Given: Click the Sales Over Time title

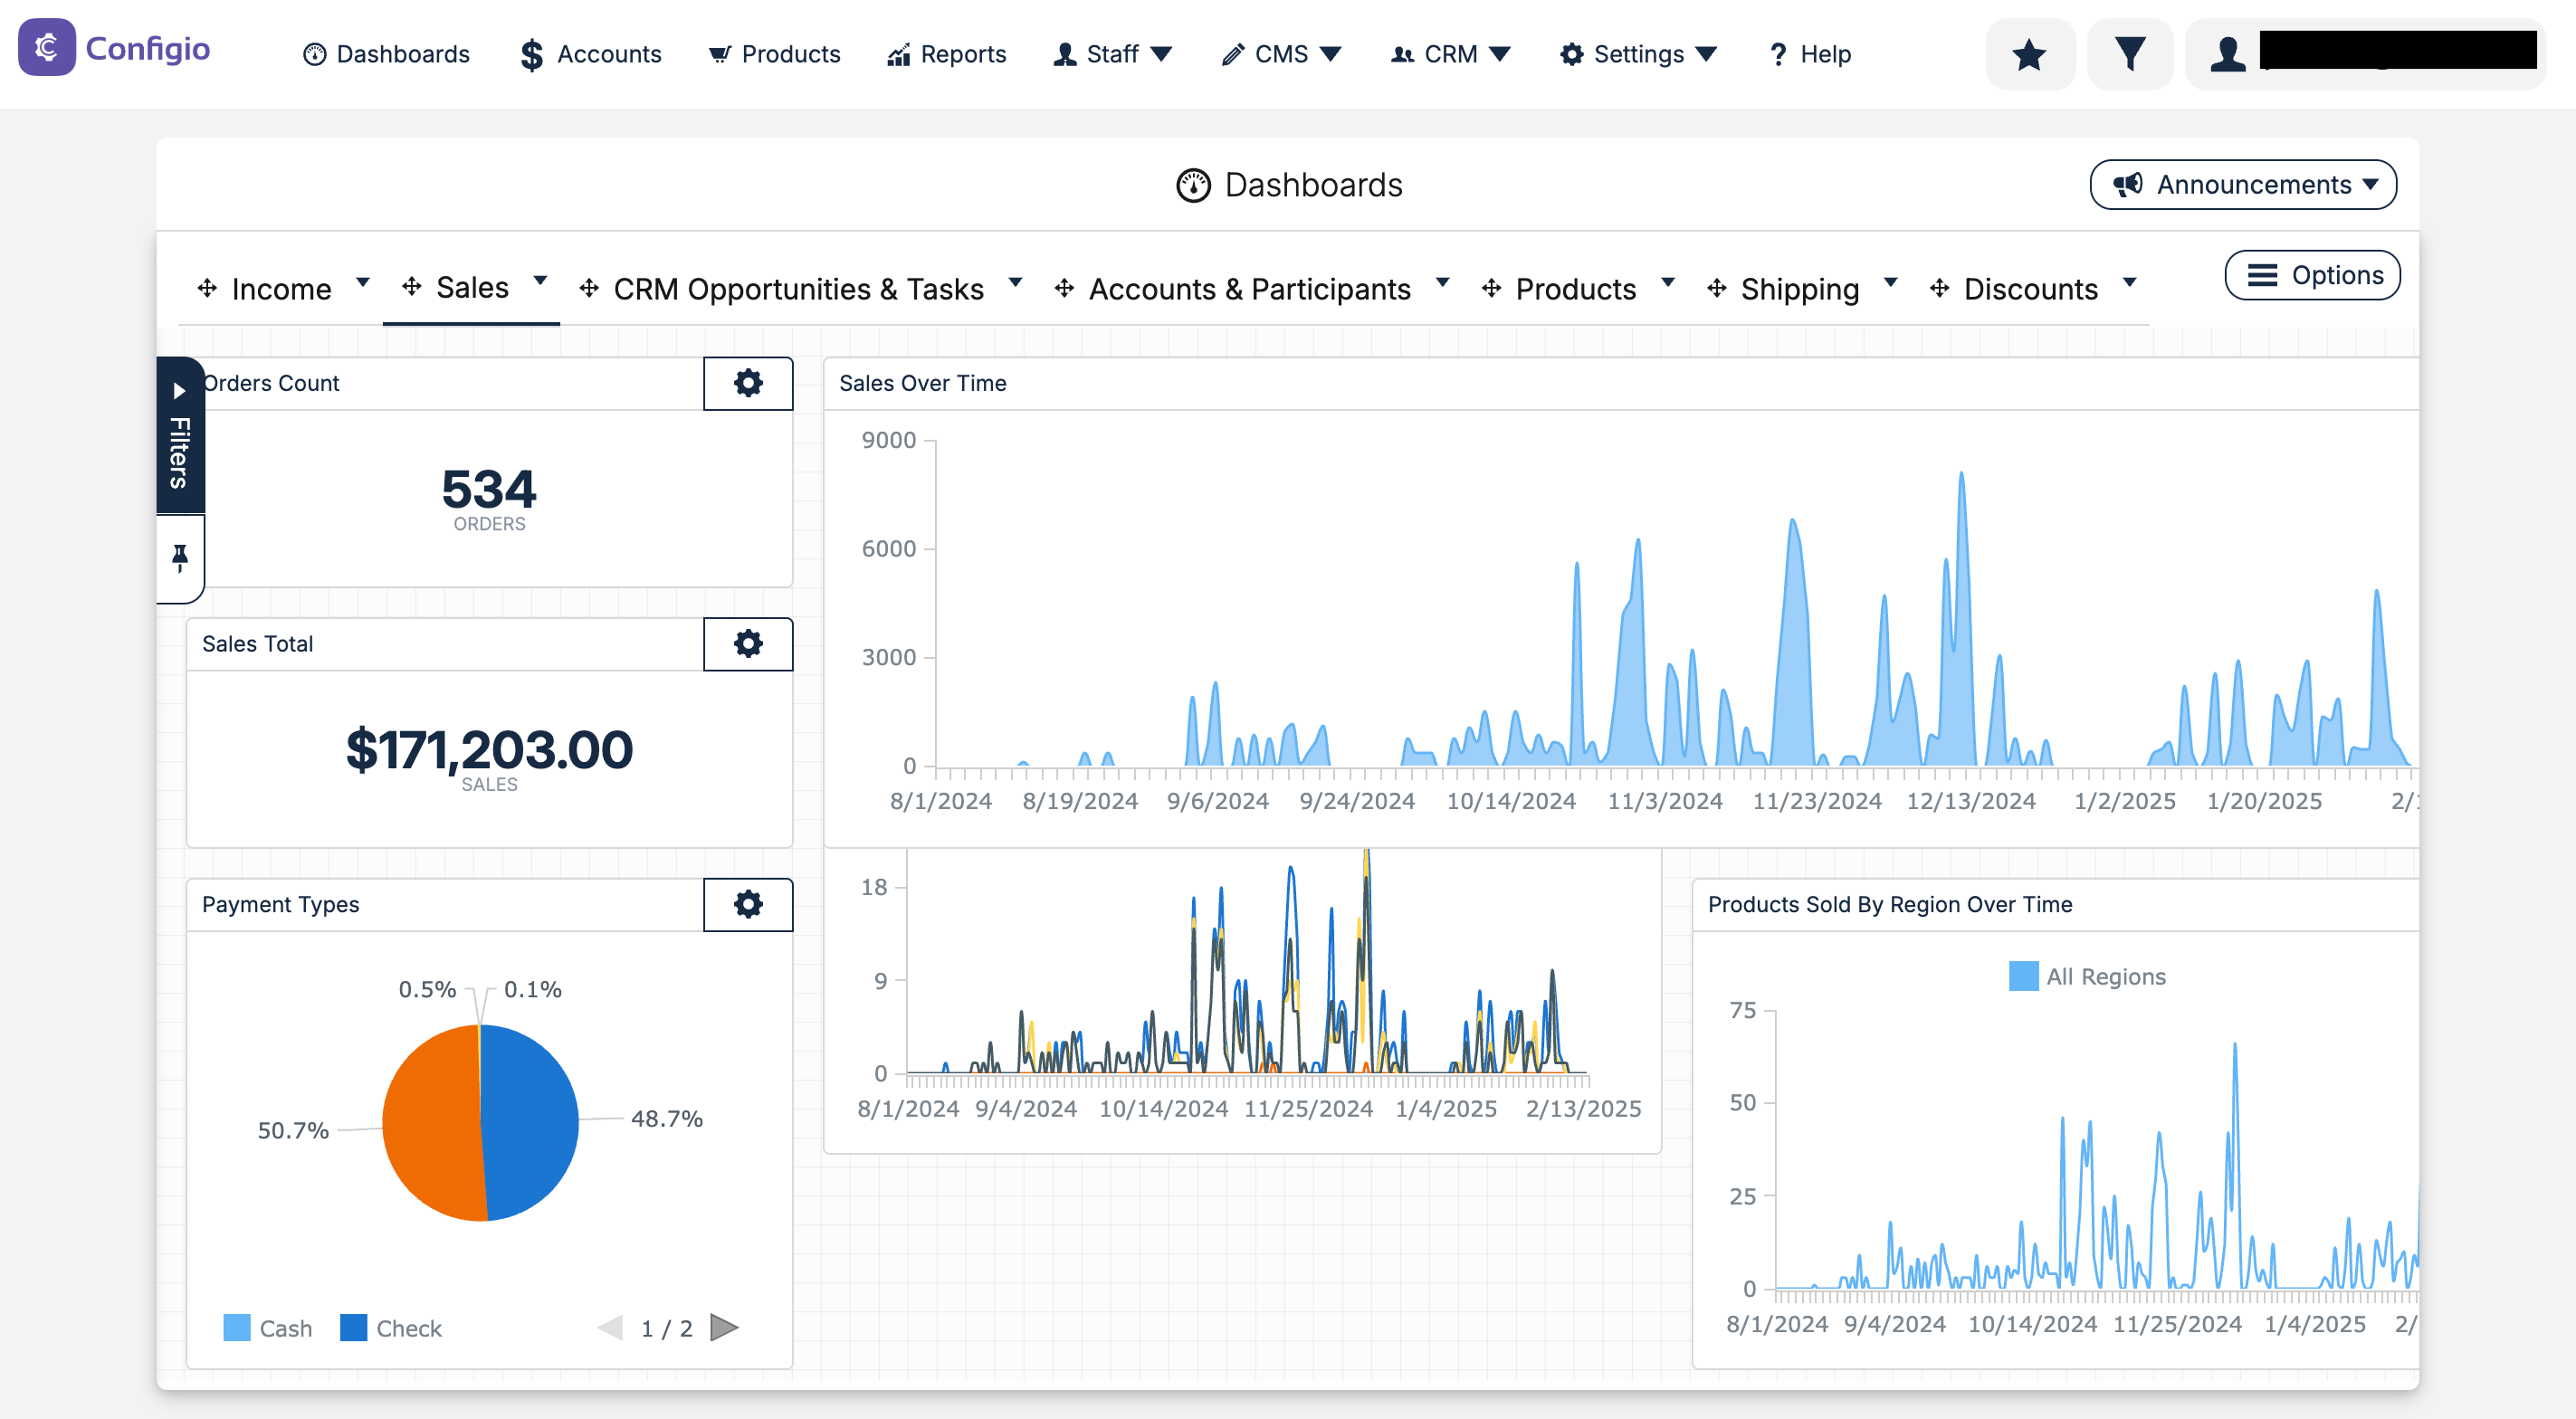Looking at the screenshot, I should point(922,383).
